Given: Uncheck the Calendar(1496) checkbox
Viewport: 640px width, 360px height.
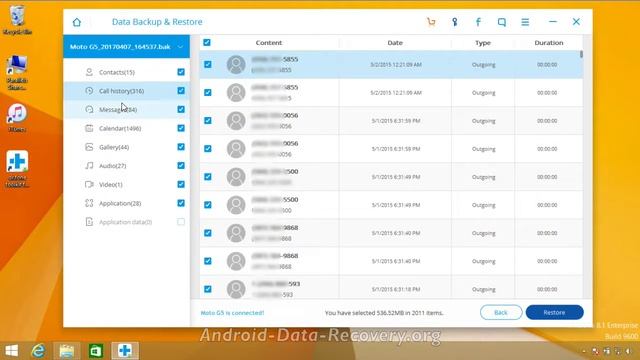Looking at the screenshot, I should point(181,128).
